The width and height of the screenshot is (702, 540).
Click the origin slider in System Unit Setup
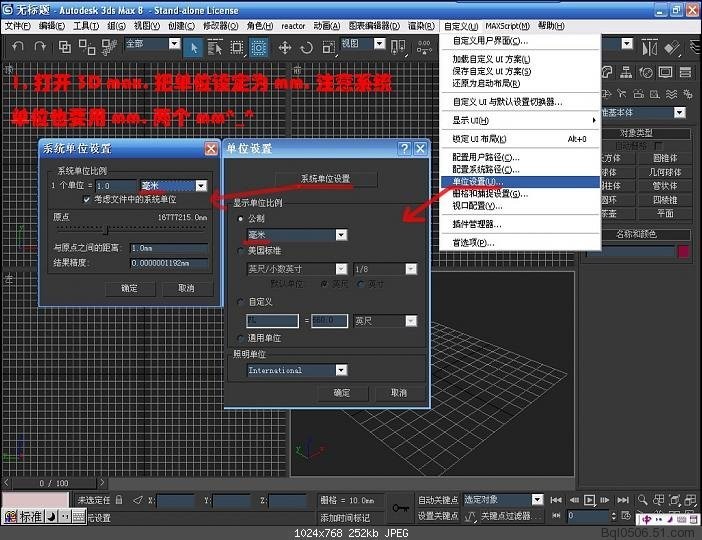point(106,230)
